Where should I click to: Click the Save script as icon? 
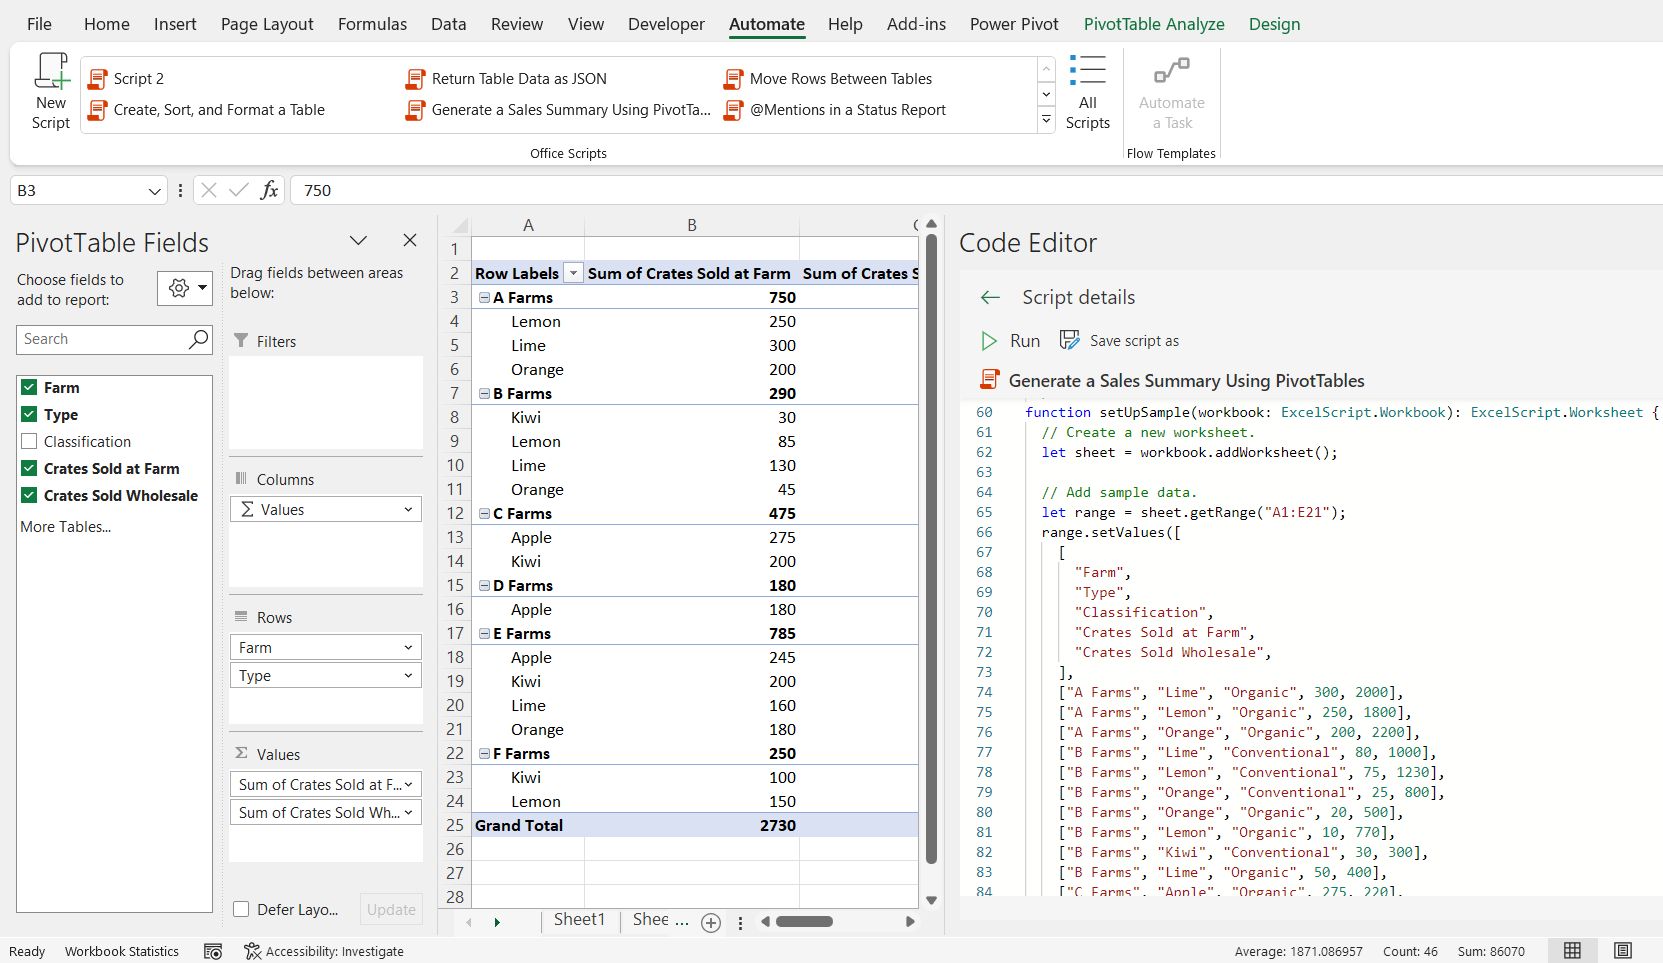1069,340
